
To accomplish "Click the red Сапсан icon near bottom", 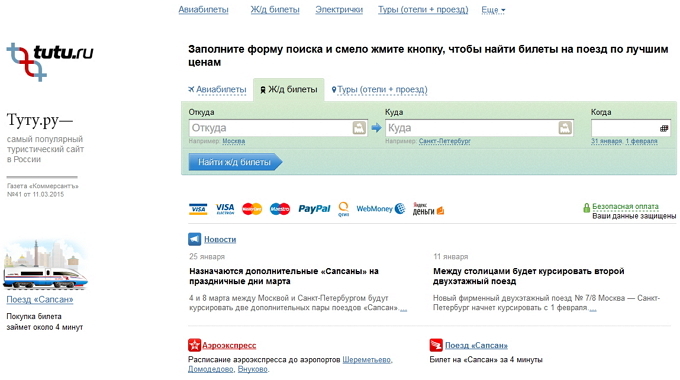I will [436, 345].
